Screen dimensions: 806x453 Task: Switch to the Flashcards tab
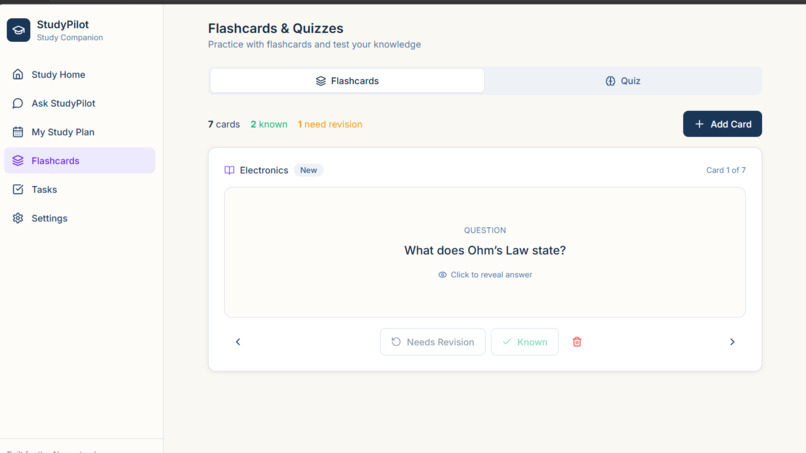[x=347, y=81]
